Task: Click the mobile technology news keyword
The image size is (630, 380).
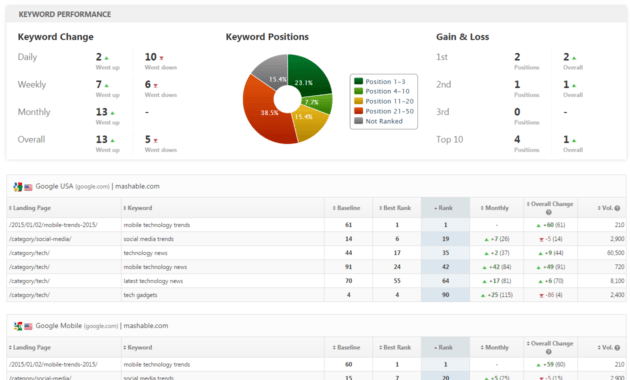Action: pyautogui.click(x=155, y=267)
